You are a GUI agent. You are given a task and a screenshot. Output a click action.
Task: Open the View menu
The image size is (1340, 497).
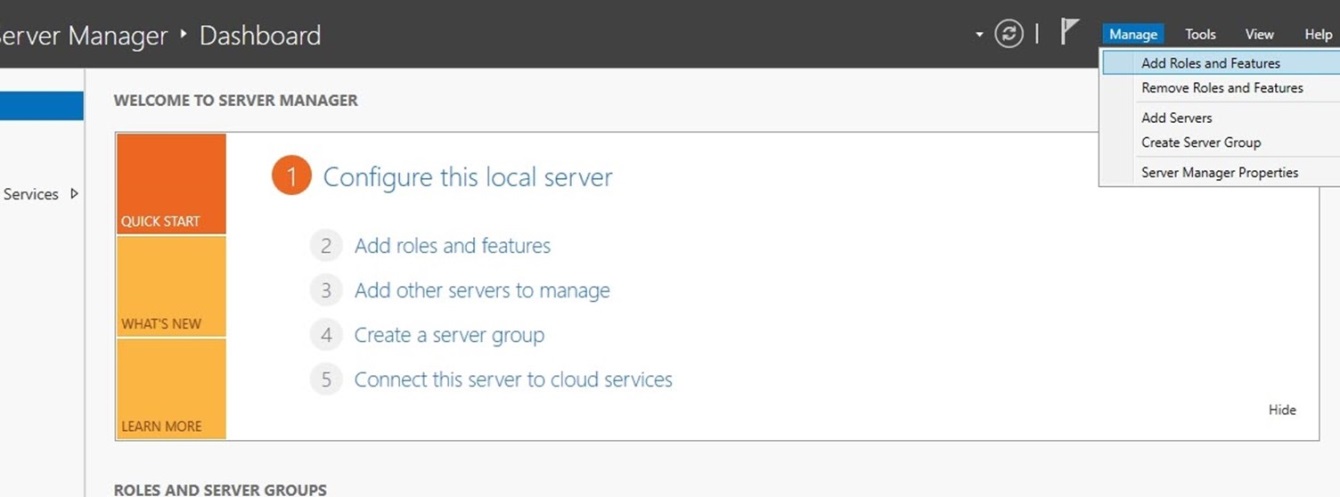click(x=1259, y=34)
